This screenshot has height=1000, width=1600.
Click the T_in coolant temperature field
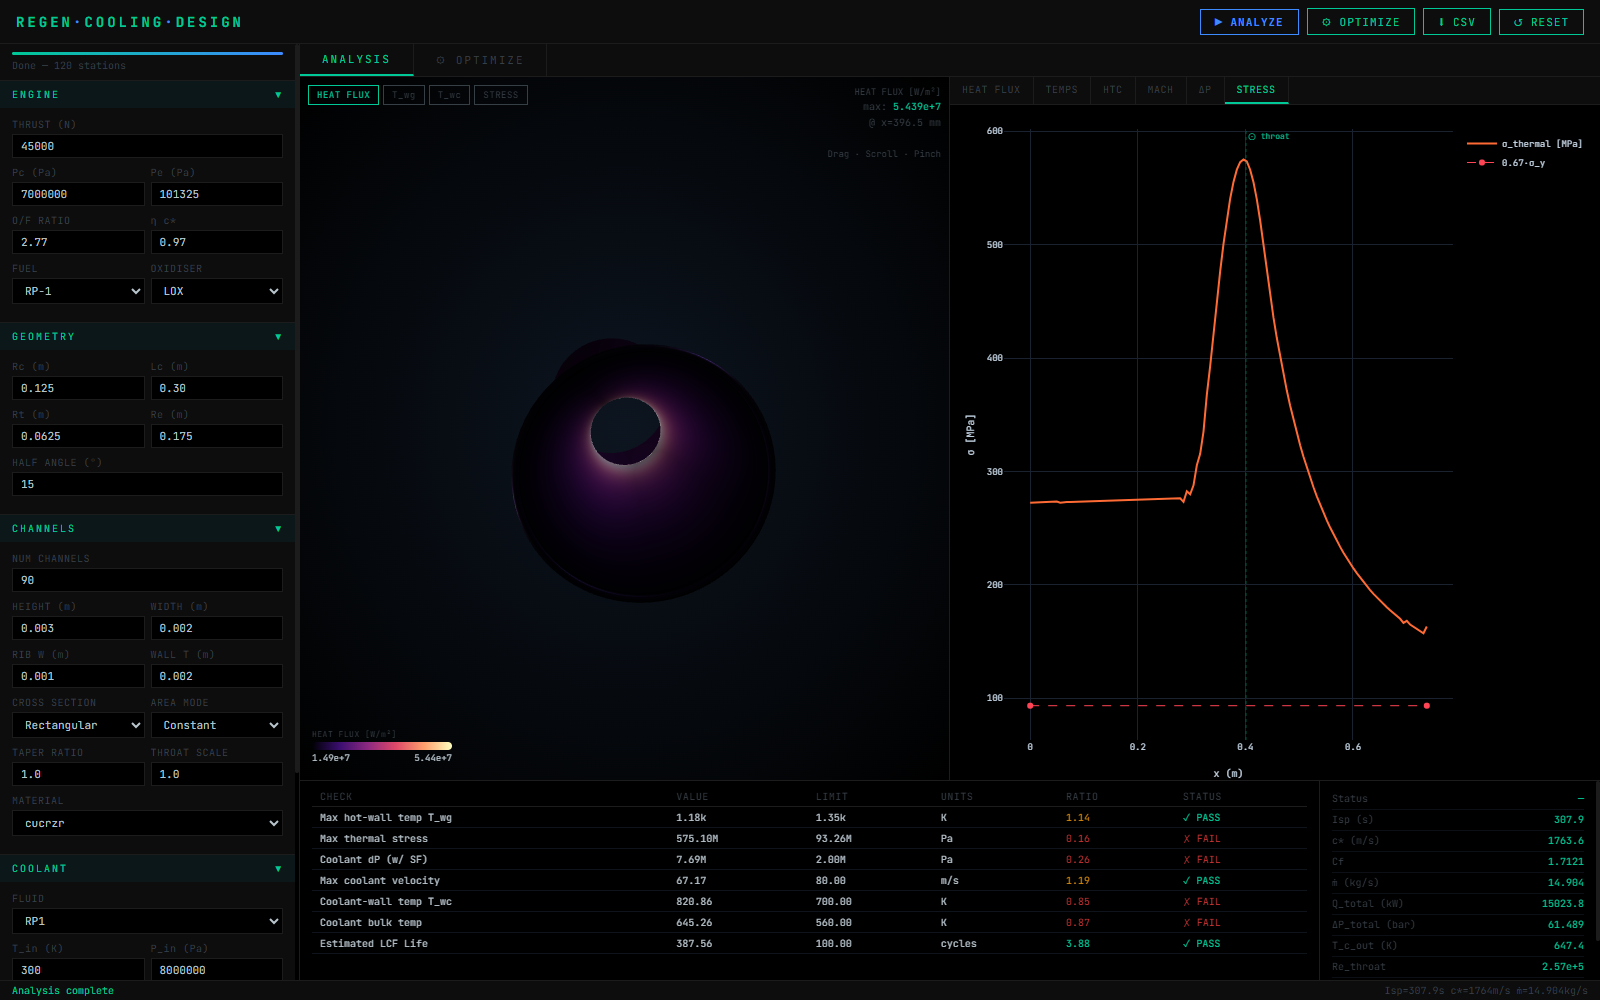coord(78,970)
